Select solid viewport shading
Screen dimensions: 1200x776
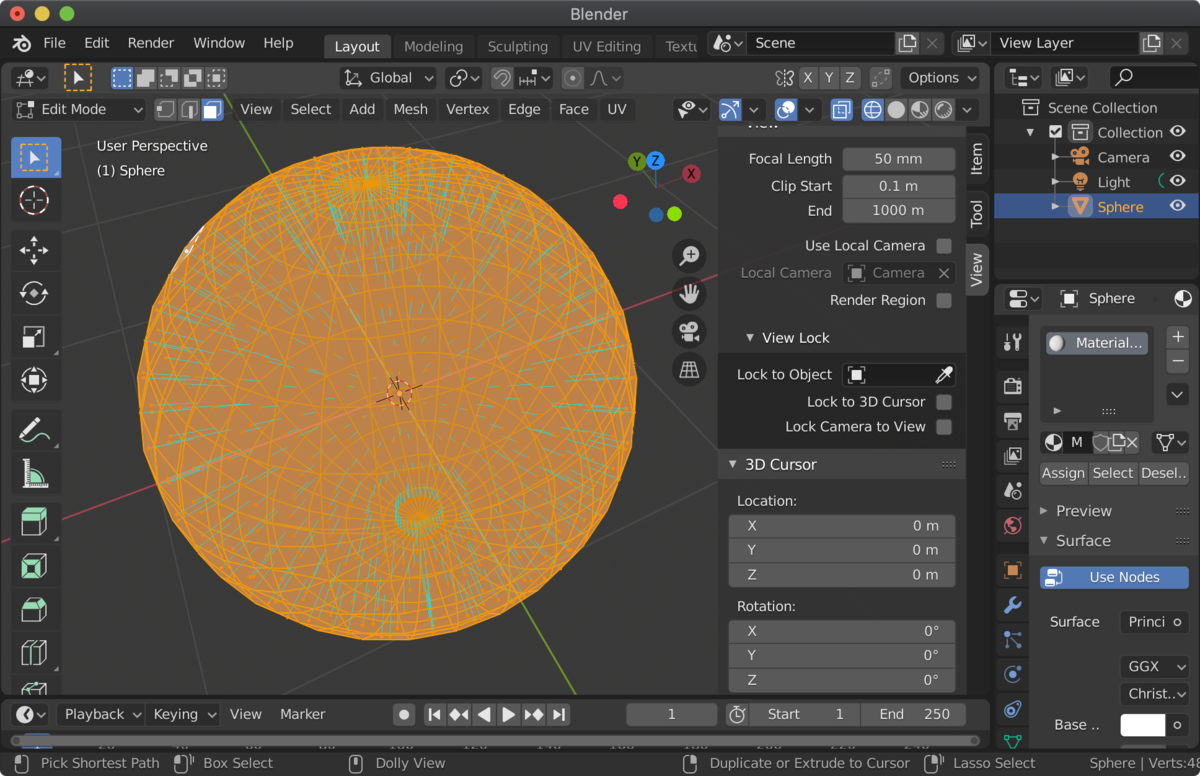[x=896, y=109]
